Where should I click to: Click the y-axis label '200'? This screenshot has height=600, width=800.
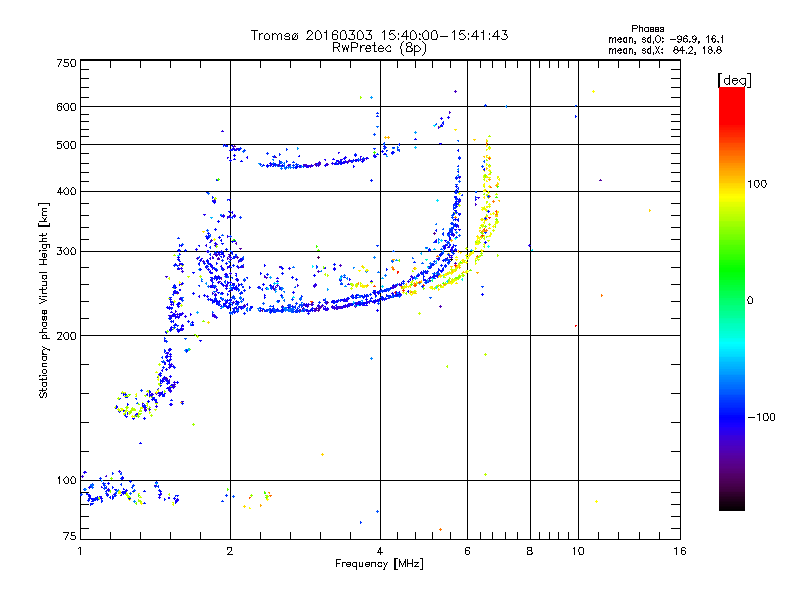pos(66,336)
